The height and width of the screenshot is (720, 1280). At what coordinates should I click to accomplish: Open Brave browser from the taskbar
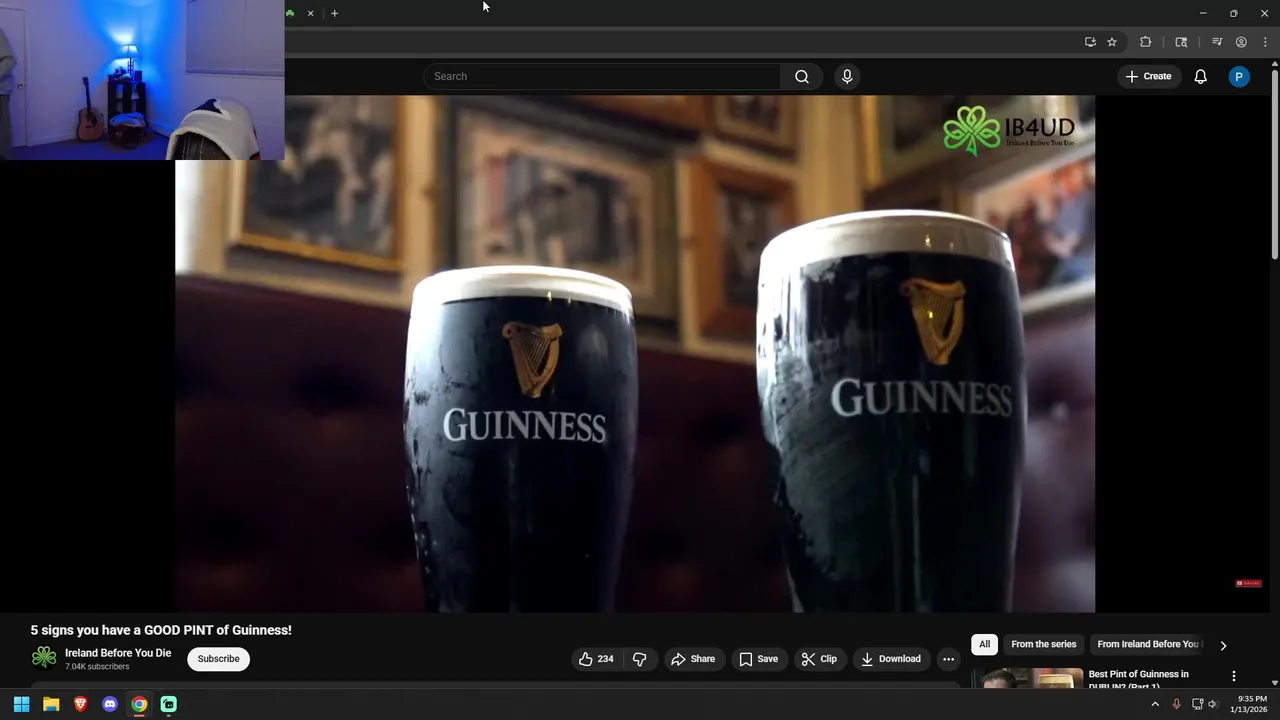tap(80, 704)
